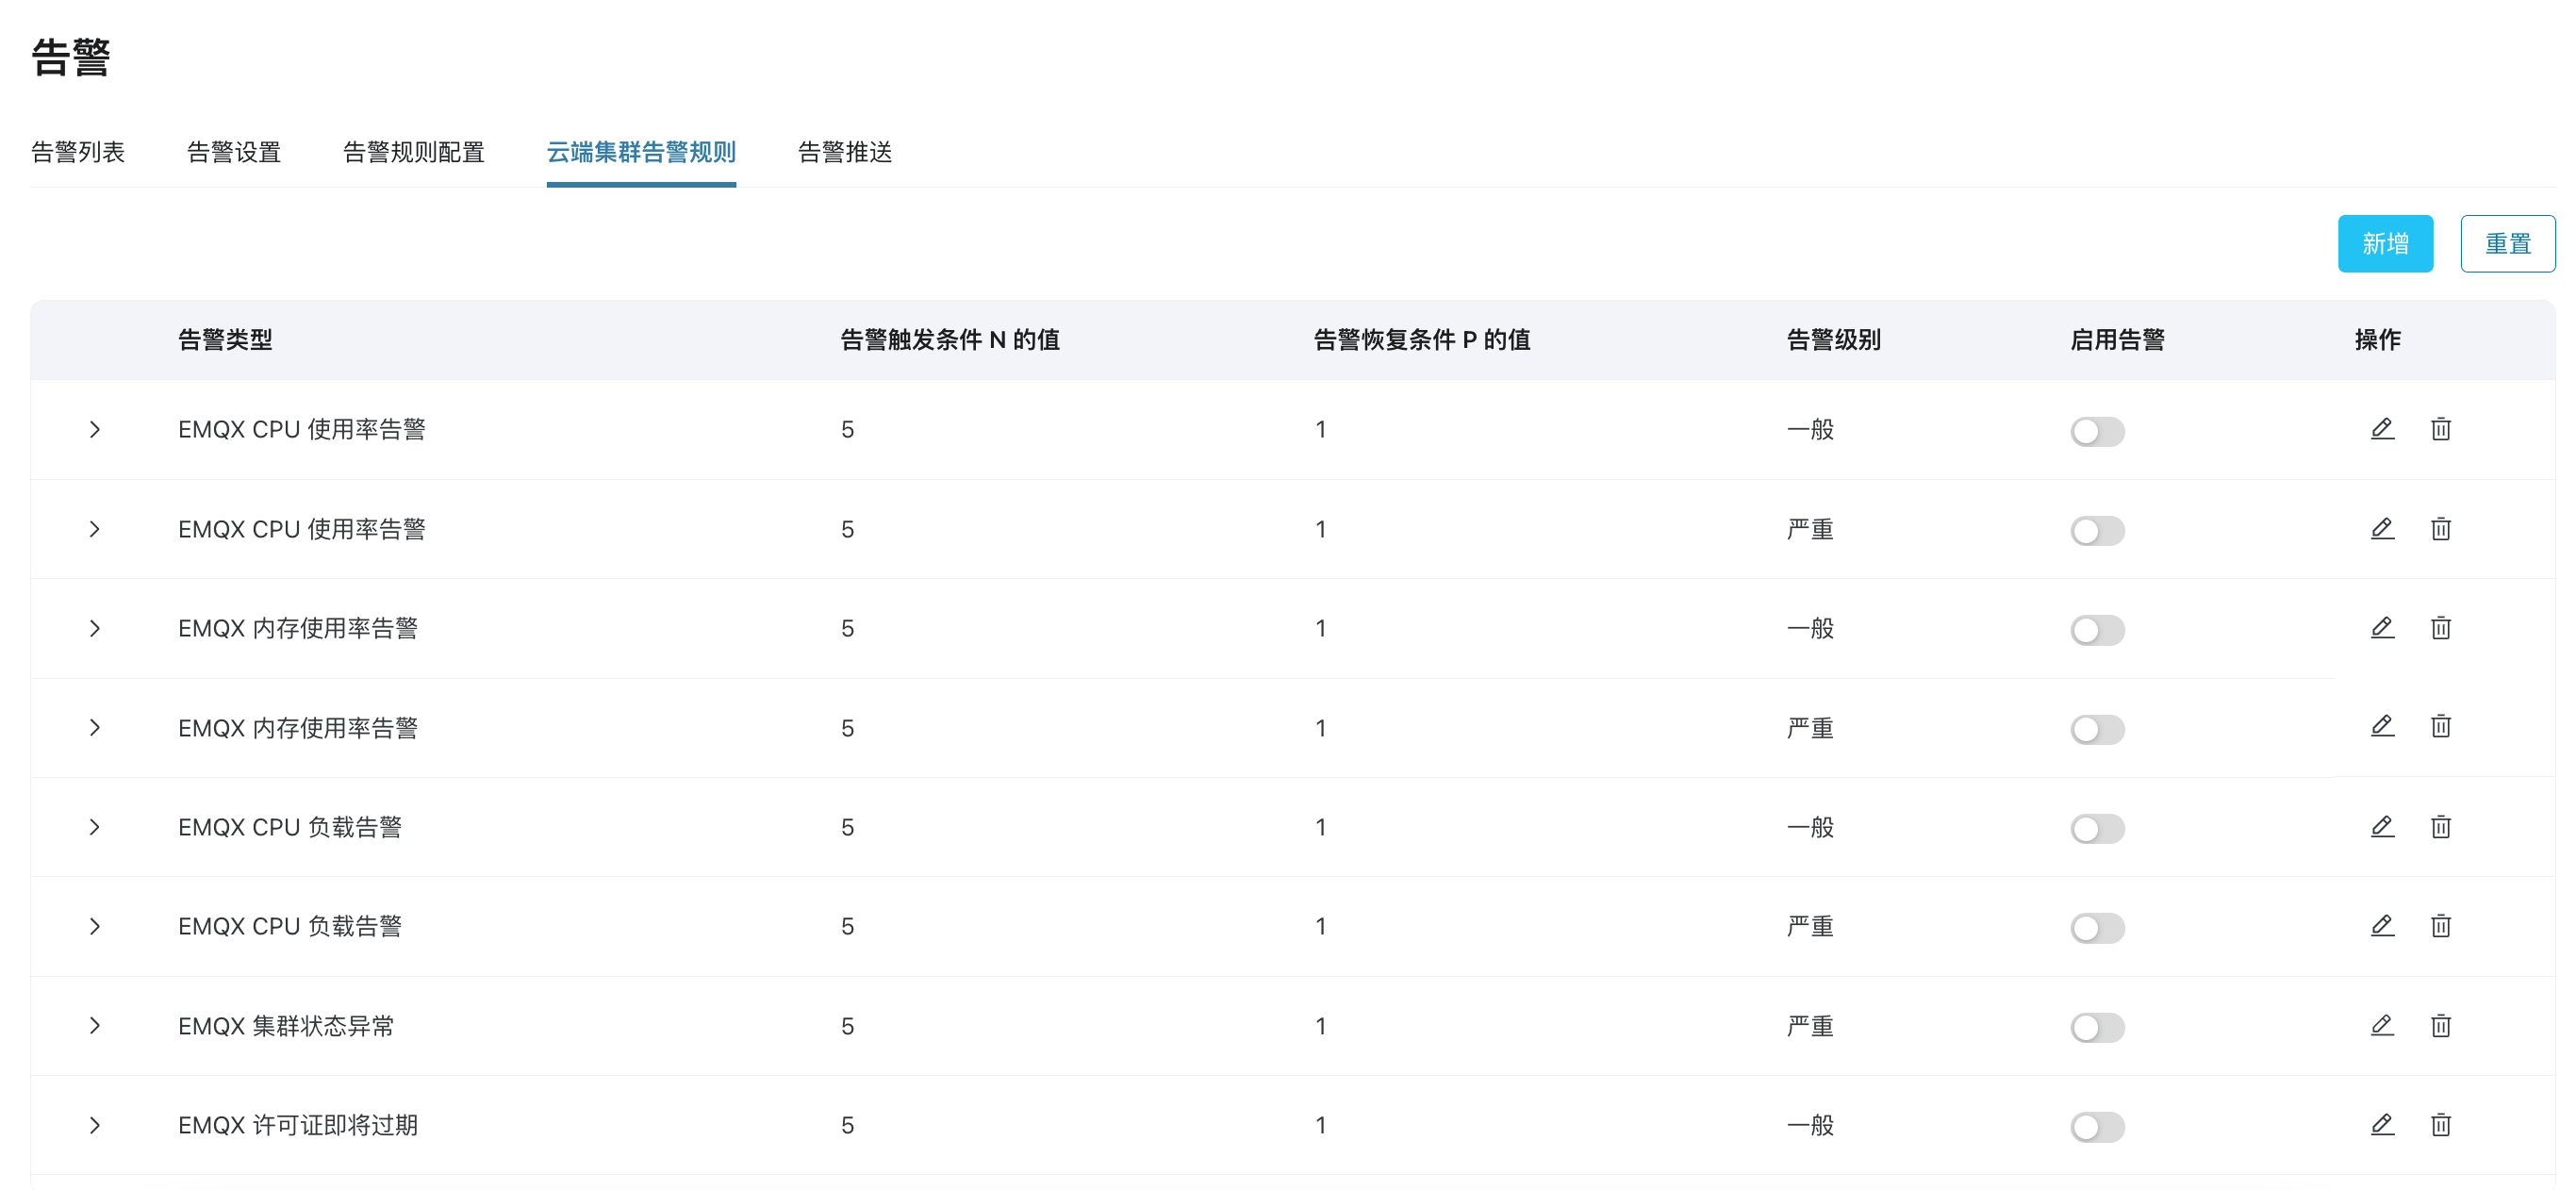
Task: Open the 告警推送 tab
Action: pos(845,152)
